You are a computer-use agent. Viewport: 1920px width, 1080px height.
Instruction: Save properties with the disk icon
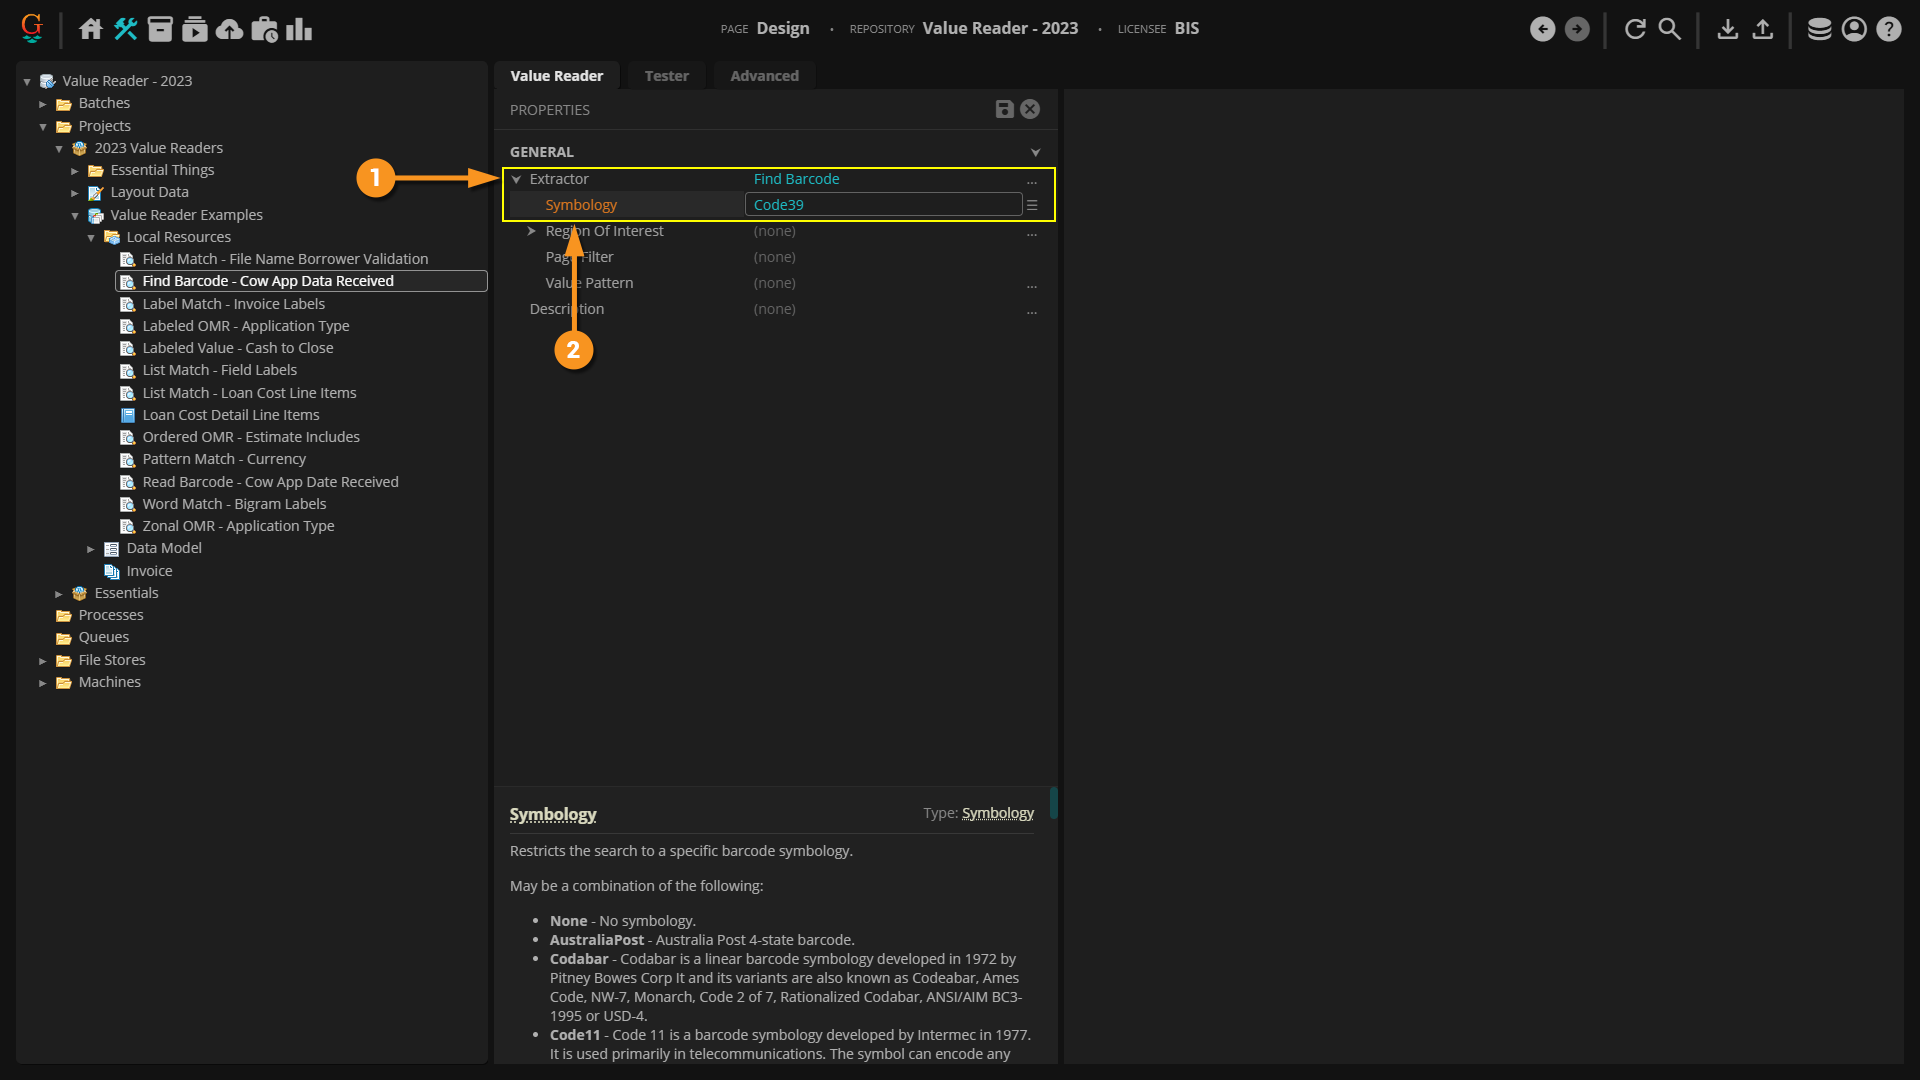pyautogui.click(x=1004, y=109)
